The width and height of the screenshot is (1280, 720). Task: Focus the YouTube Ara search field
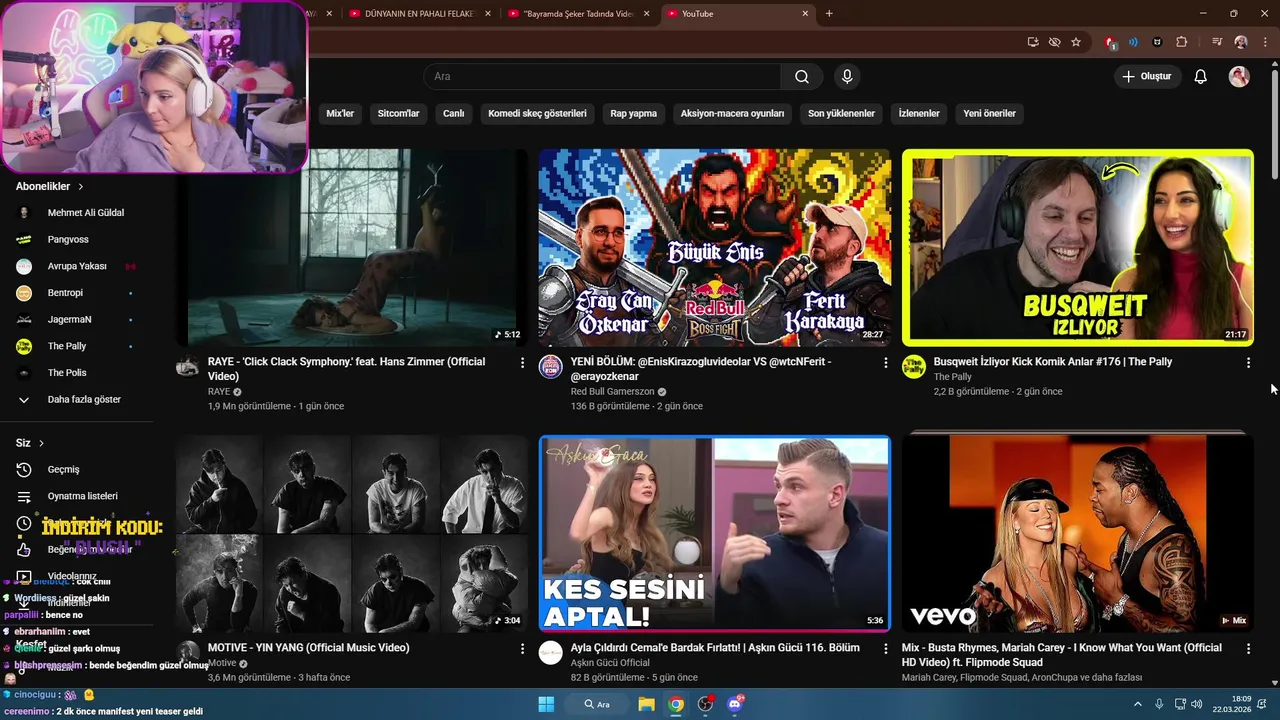[x=603, y=77]
